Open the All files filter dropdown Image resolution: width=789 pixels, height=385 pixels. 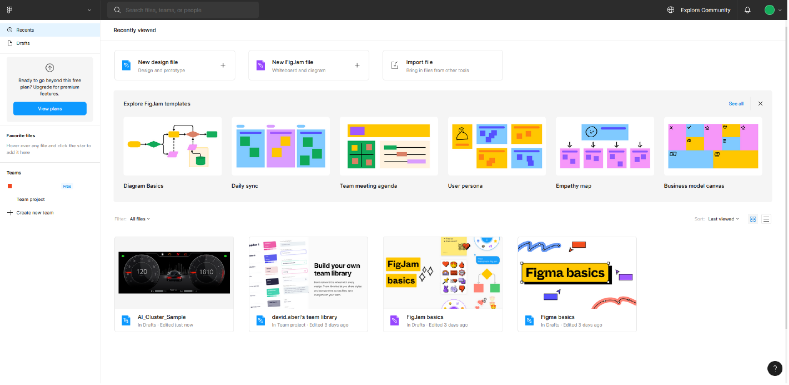point(140,219)
